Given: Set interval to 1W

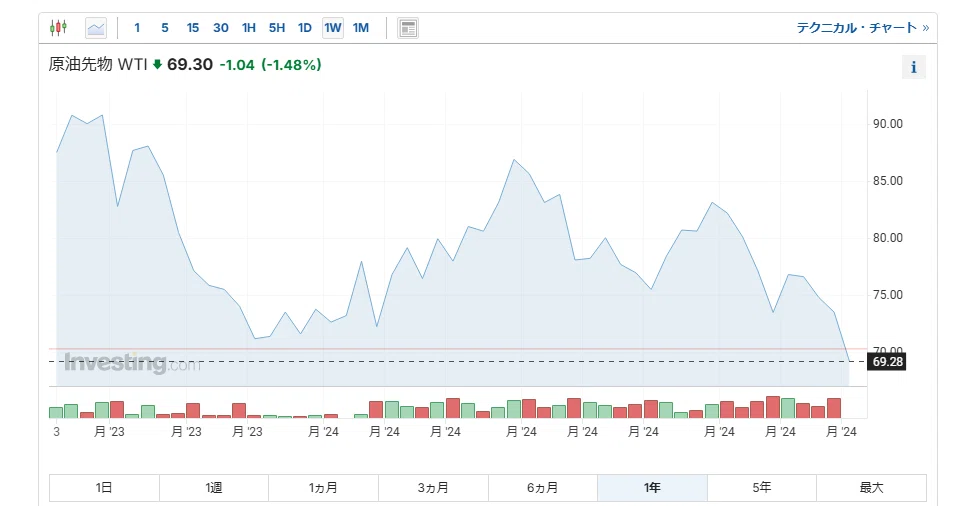Looking at the screenshot, I should [333, 28].
